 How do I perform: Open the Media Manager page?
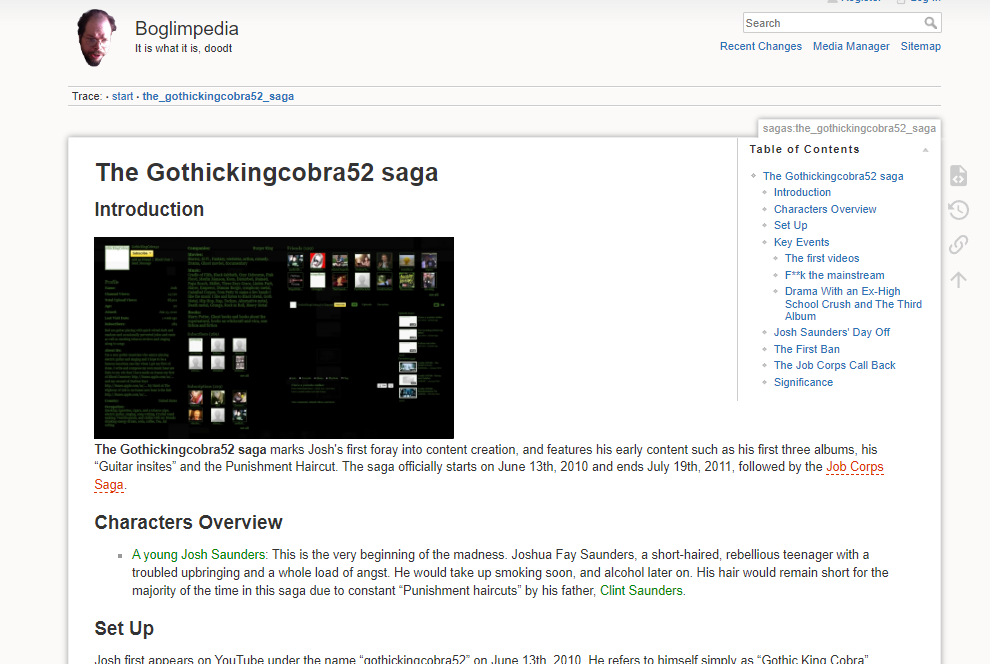(x=851, y=46)
